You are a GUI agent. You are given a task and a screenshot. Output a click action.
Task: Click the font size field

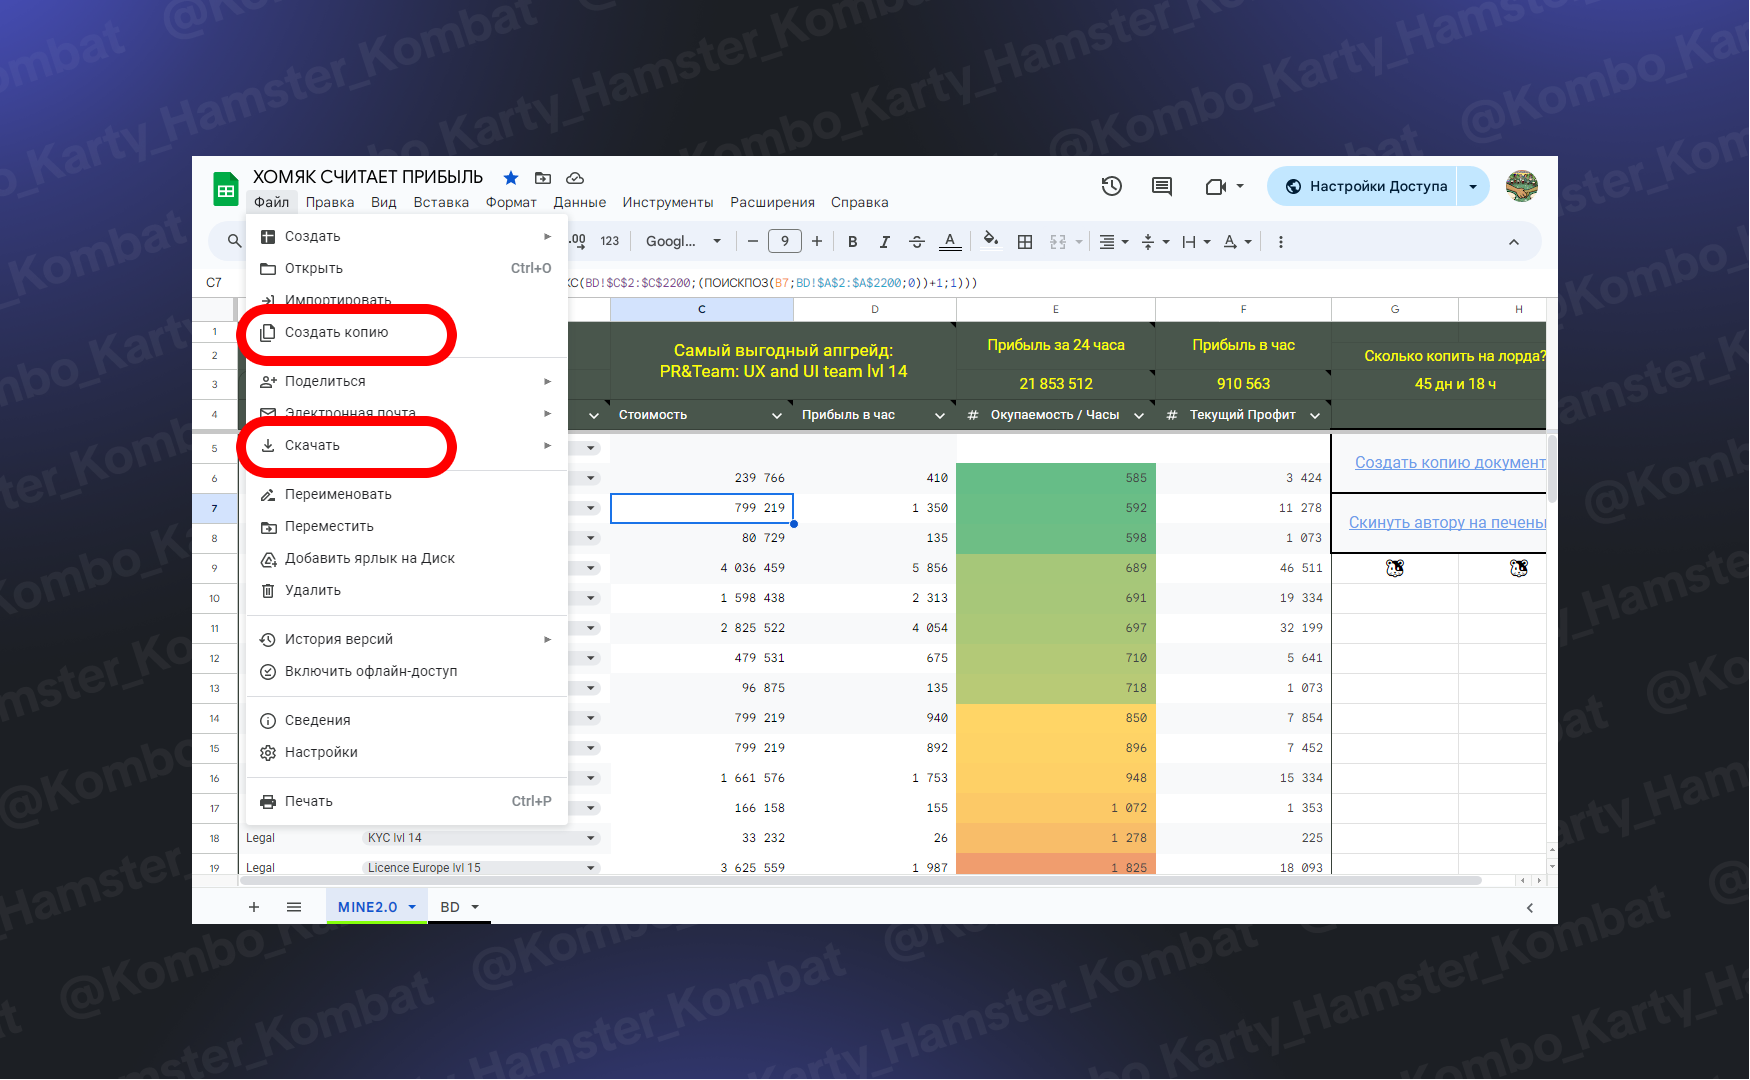785,241
